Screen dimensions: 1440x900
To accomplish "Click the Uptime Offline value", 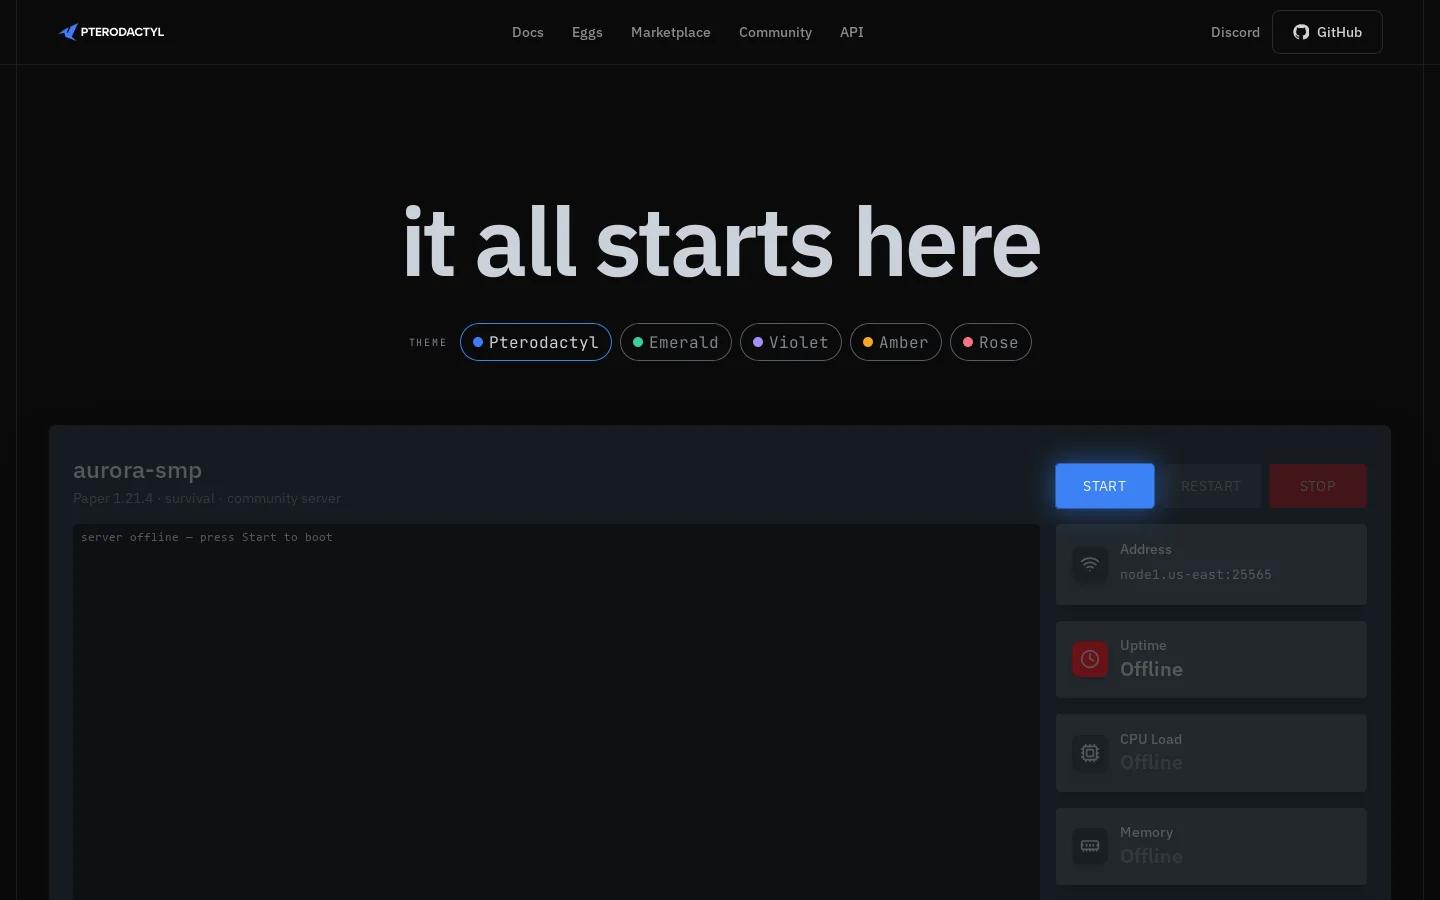I will pos(1151,670).
